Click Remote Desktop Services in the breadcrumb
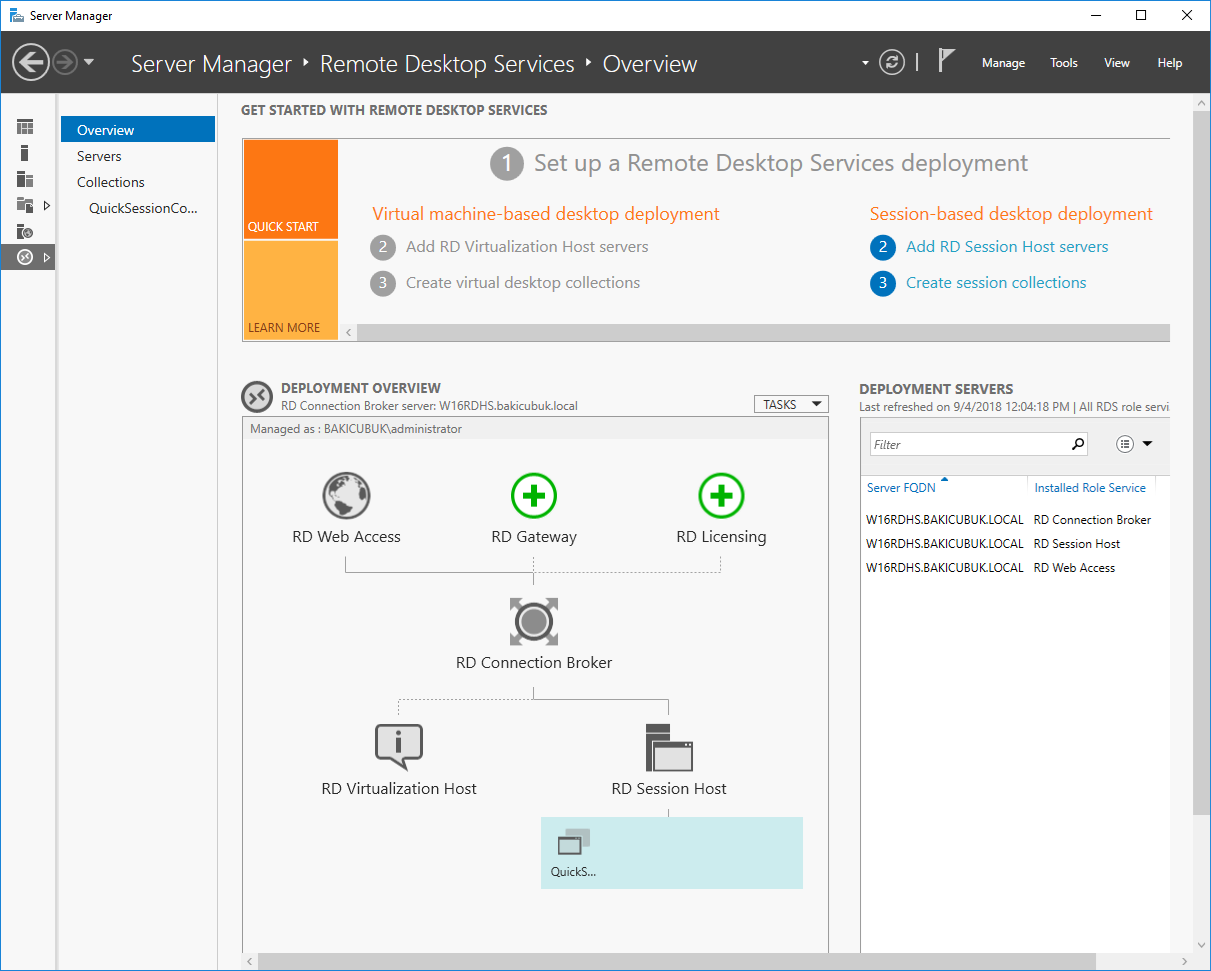Image resolution: width=1211 pixels, height=971 pixels. 447,64
